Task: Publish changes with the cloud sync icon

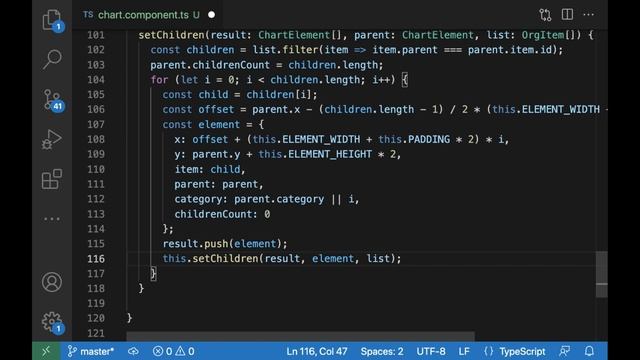Action: (x=133, y=351)
